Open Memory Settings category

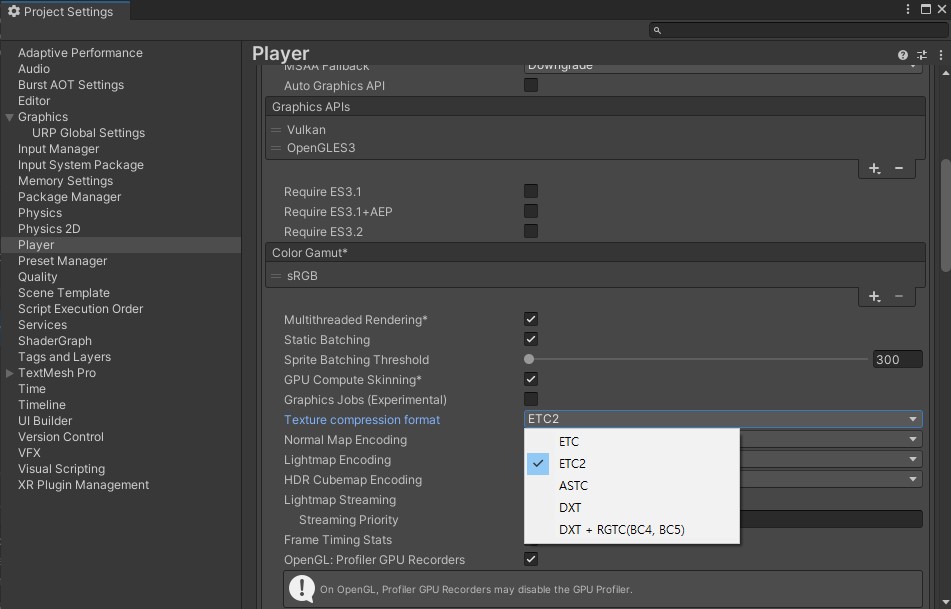tap(66, 181)
